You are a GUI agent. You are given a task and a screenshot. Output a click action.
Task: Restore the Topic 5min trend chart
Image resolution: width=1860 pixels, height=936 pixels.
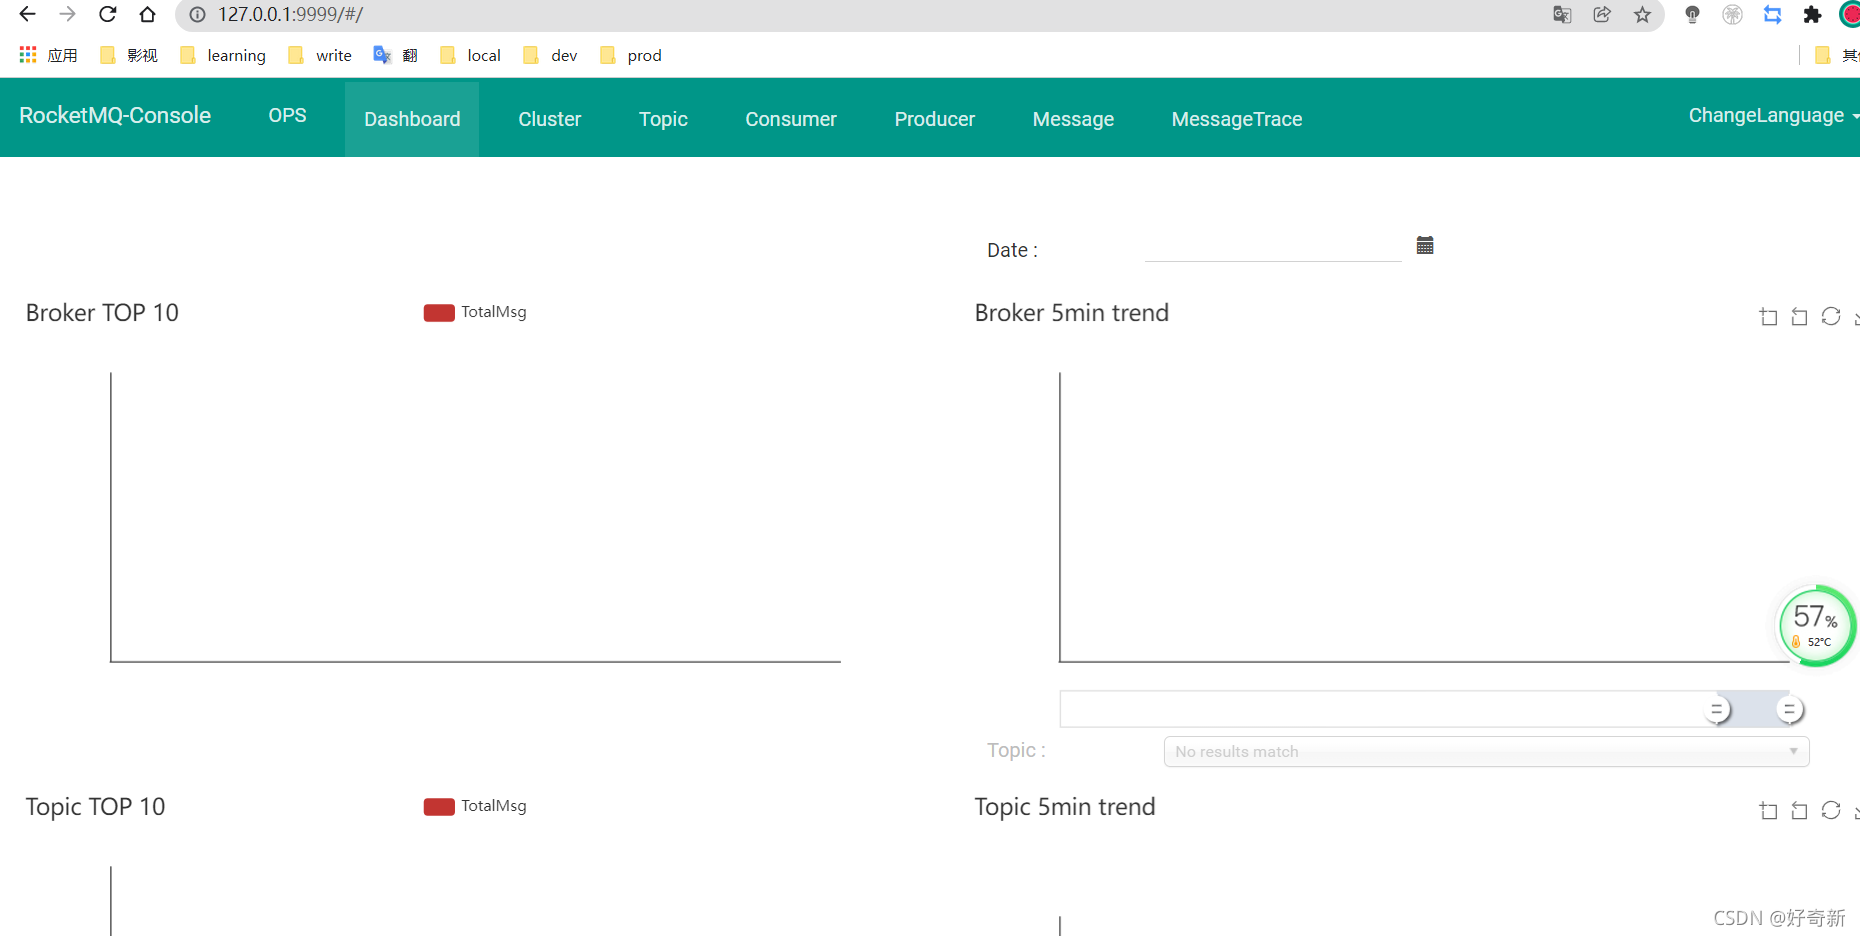pos(1831,810)
